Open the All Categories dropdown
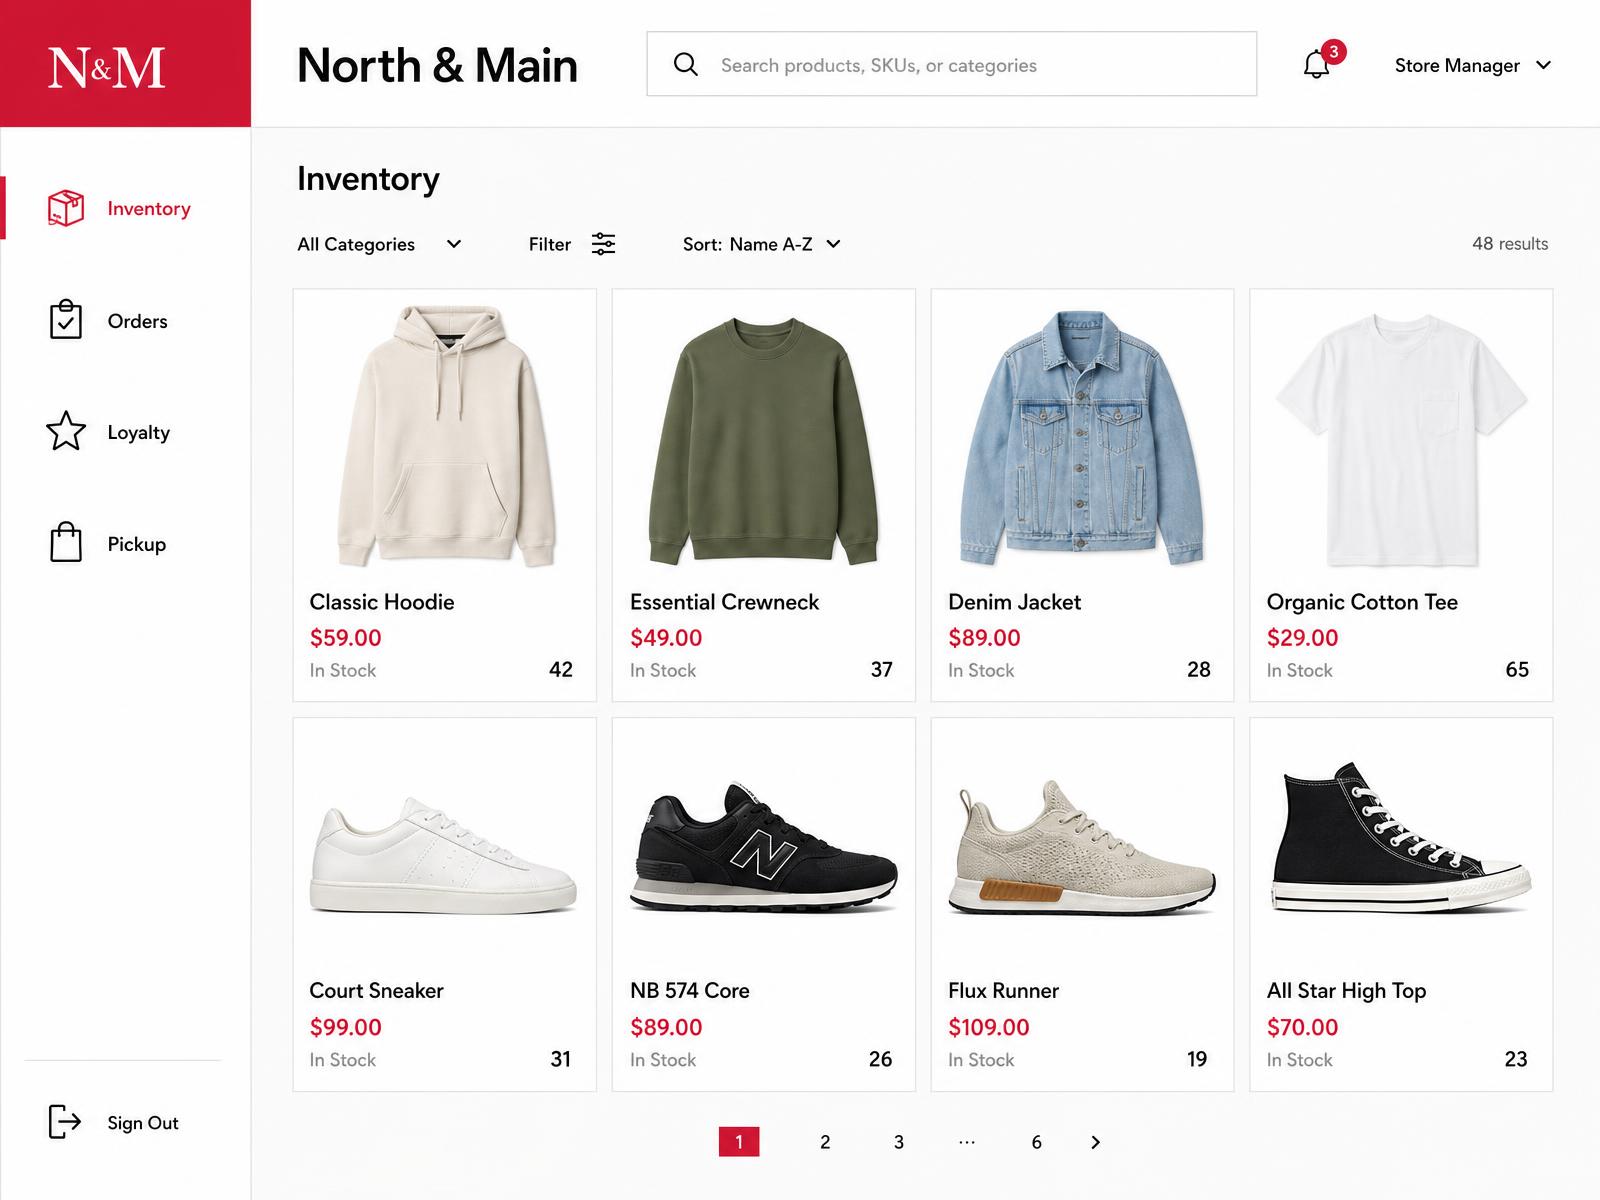Image resolution: width=1600 pixels, height=1200 pixels. tap(379, 244)
